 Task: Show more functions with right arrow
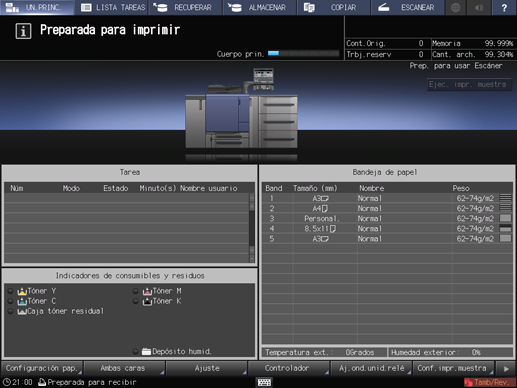pos(506,368)
